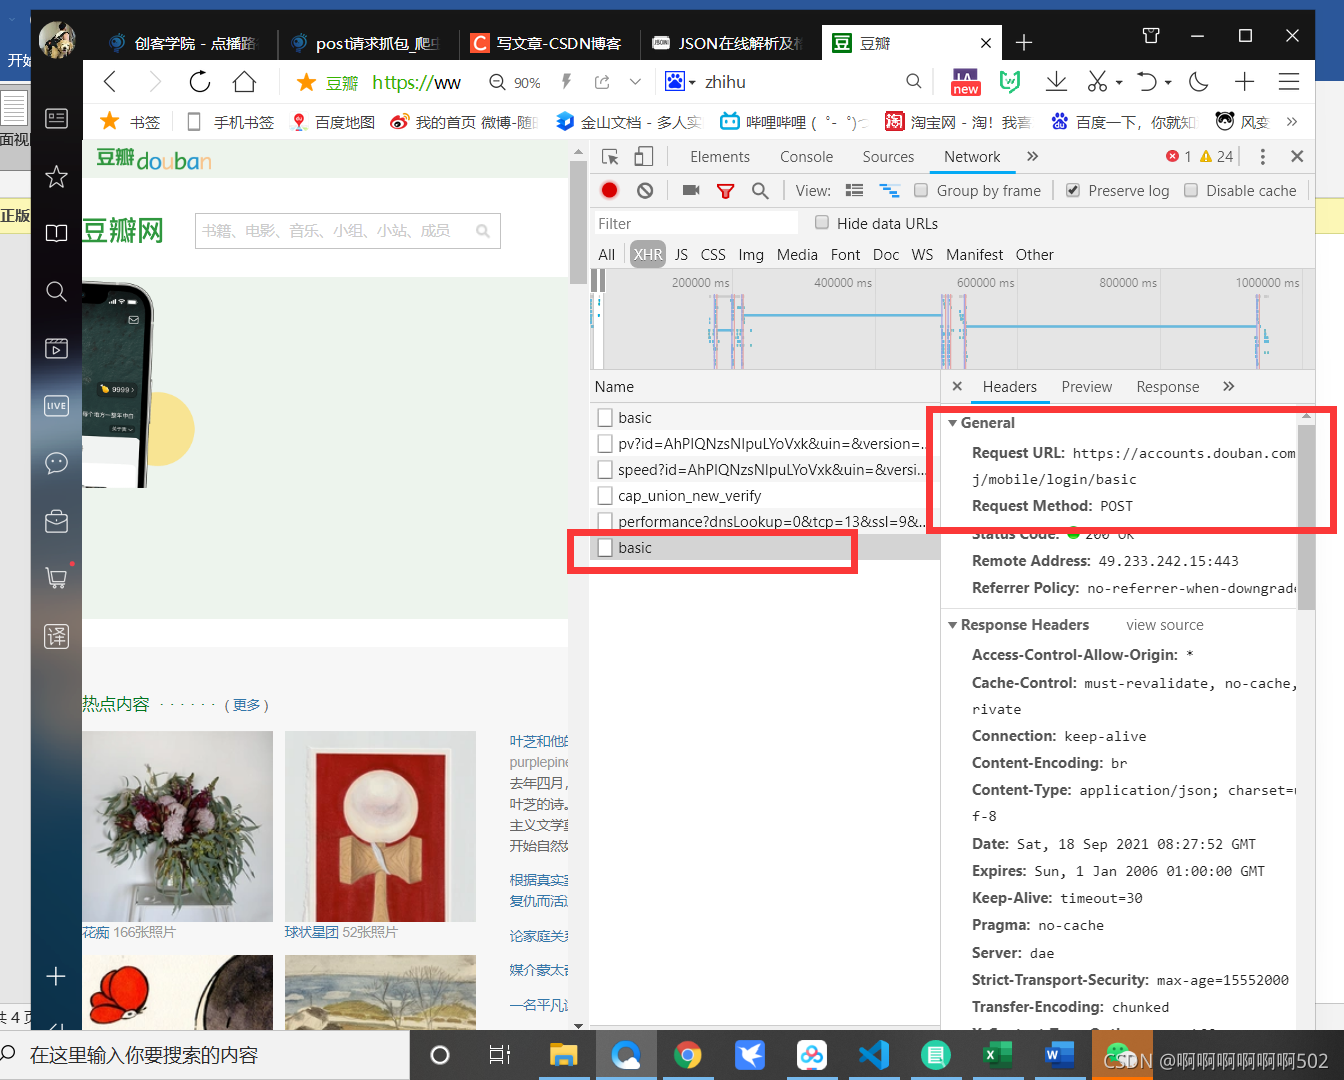The image size is (1344, 1080).
Task: Tick the checkbox for the pv?id request
Action: click(x=605, y=443)
